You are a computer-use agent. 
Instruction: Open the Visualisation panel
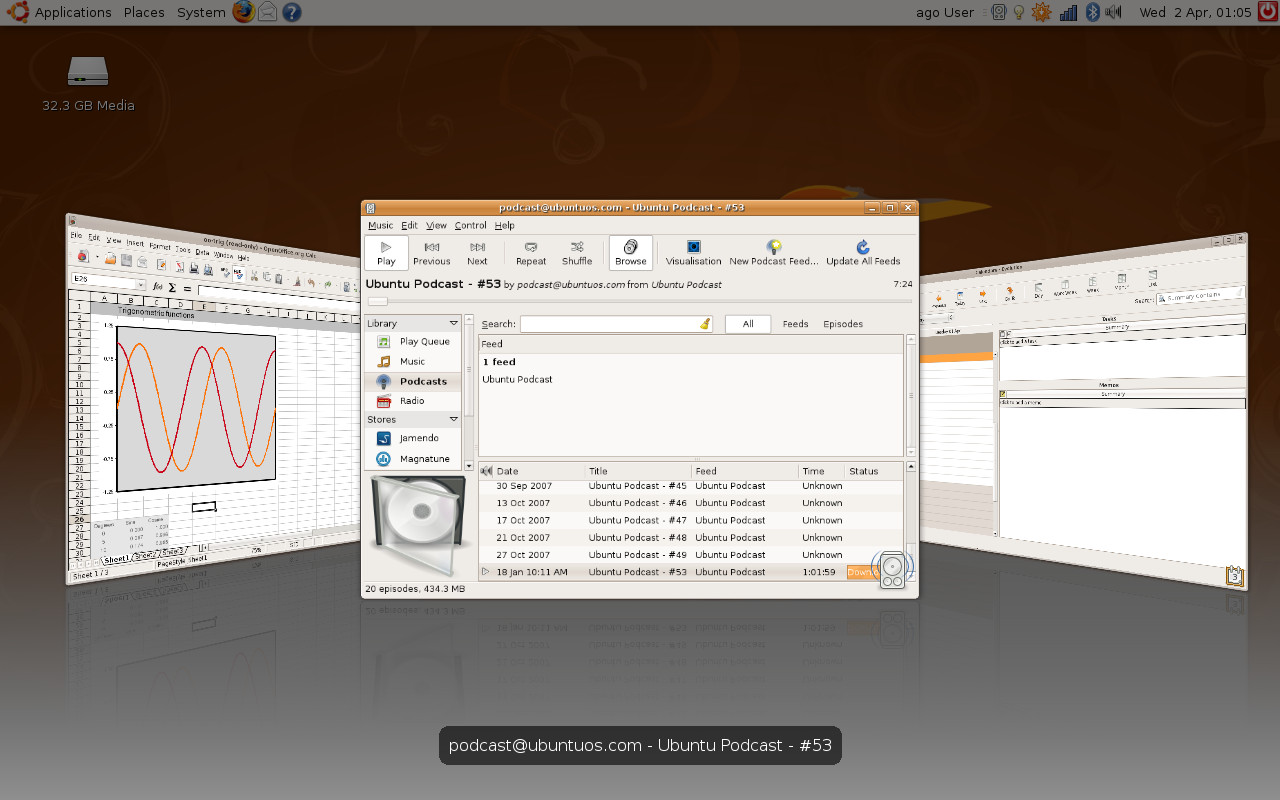693,253
